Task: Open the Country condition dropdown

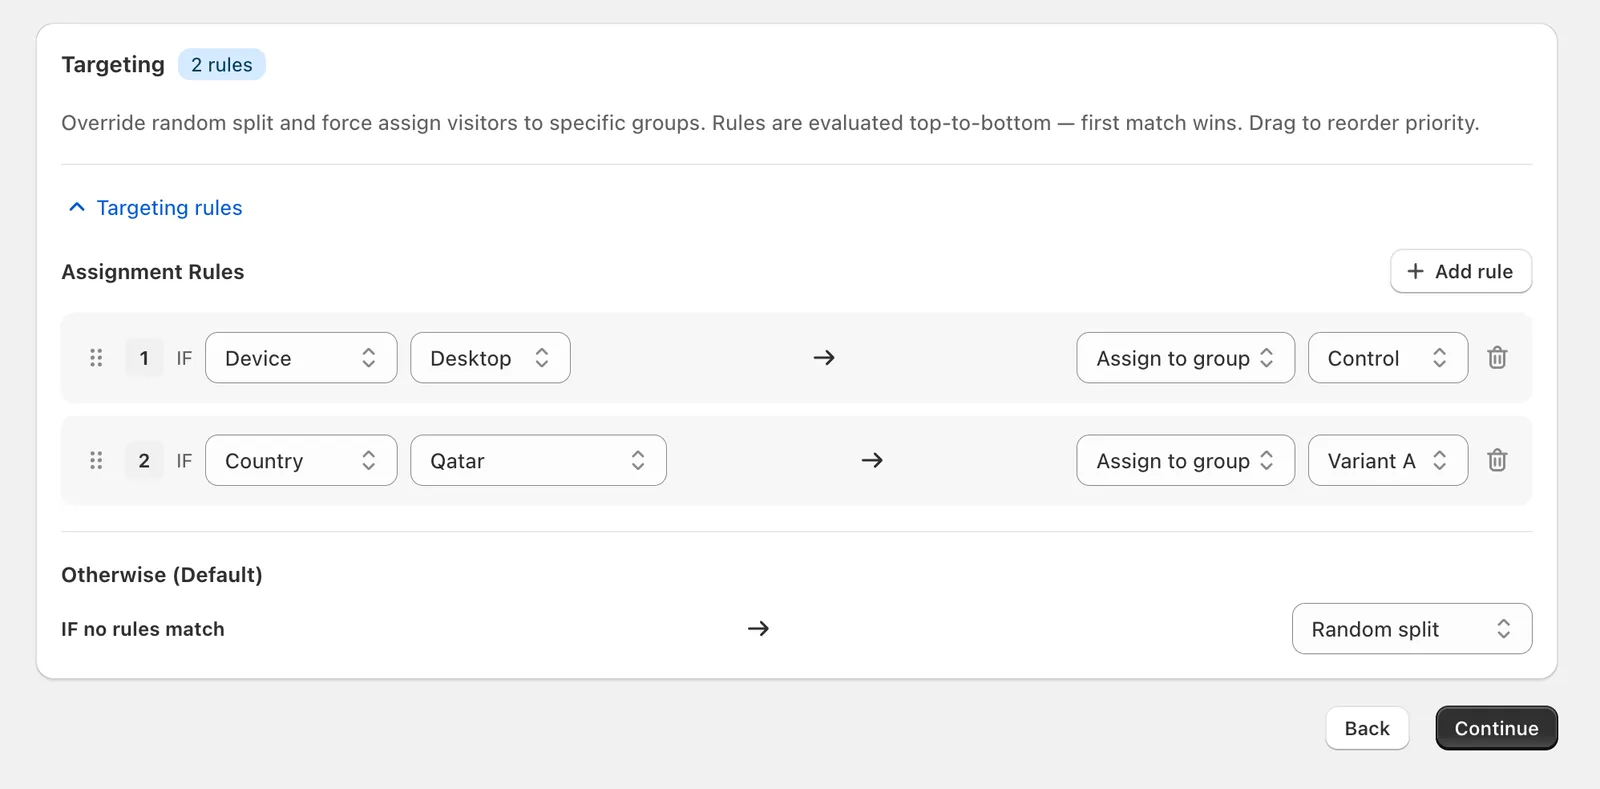Action: point(301,460)
